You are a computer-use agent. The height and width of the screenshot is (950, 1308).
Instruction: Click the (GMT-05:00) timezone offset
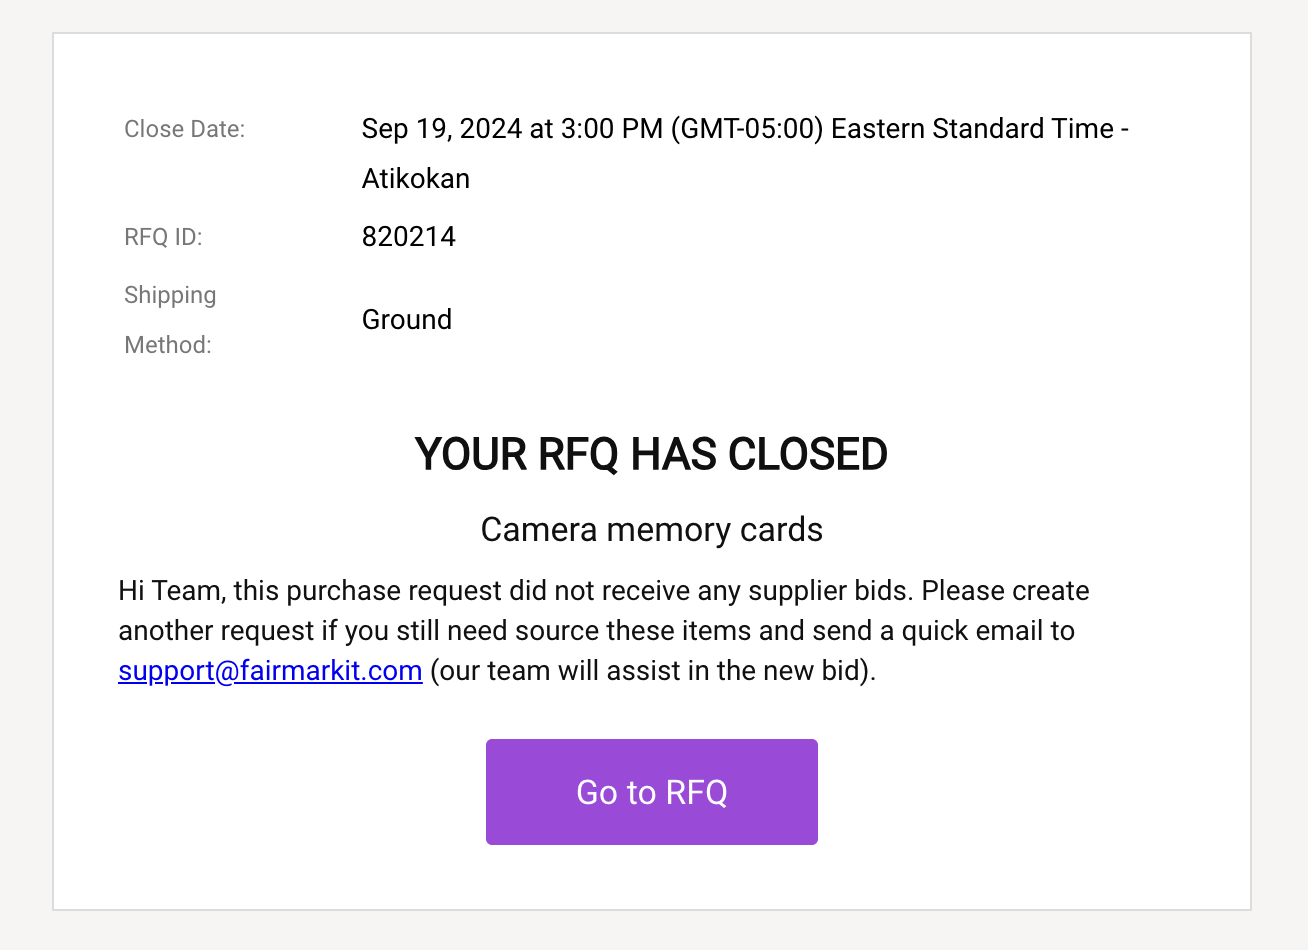747,129
